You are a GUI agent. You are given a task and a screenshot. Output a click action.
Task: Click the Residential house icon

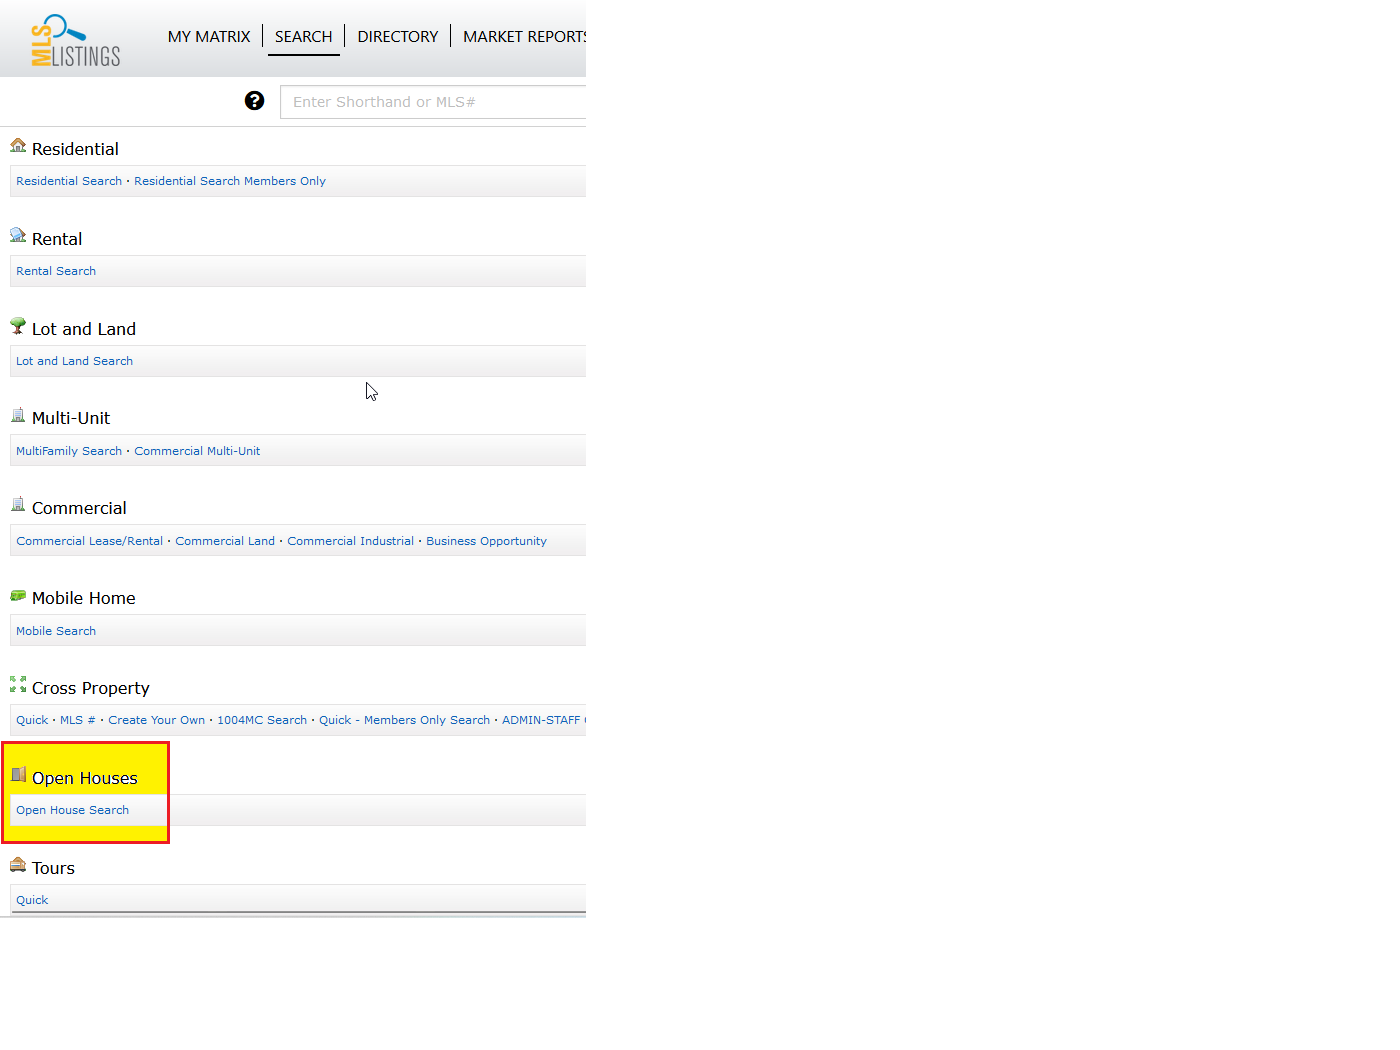[18, 146]
